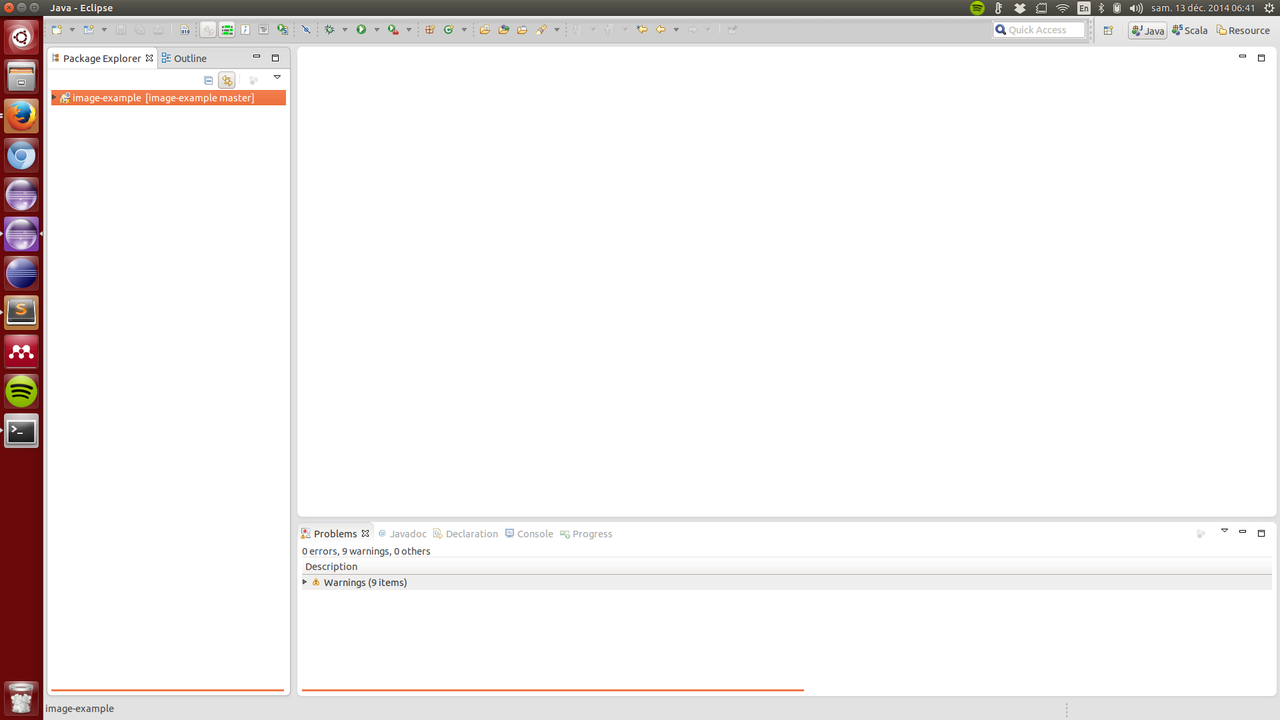1280x720 pixels.
Task: Switch to the Declaration tab
Action: click(x=465, y=534)
